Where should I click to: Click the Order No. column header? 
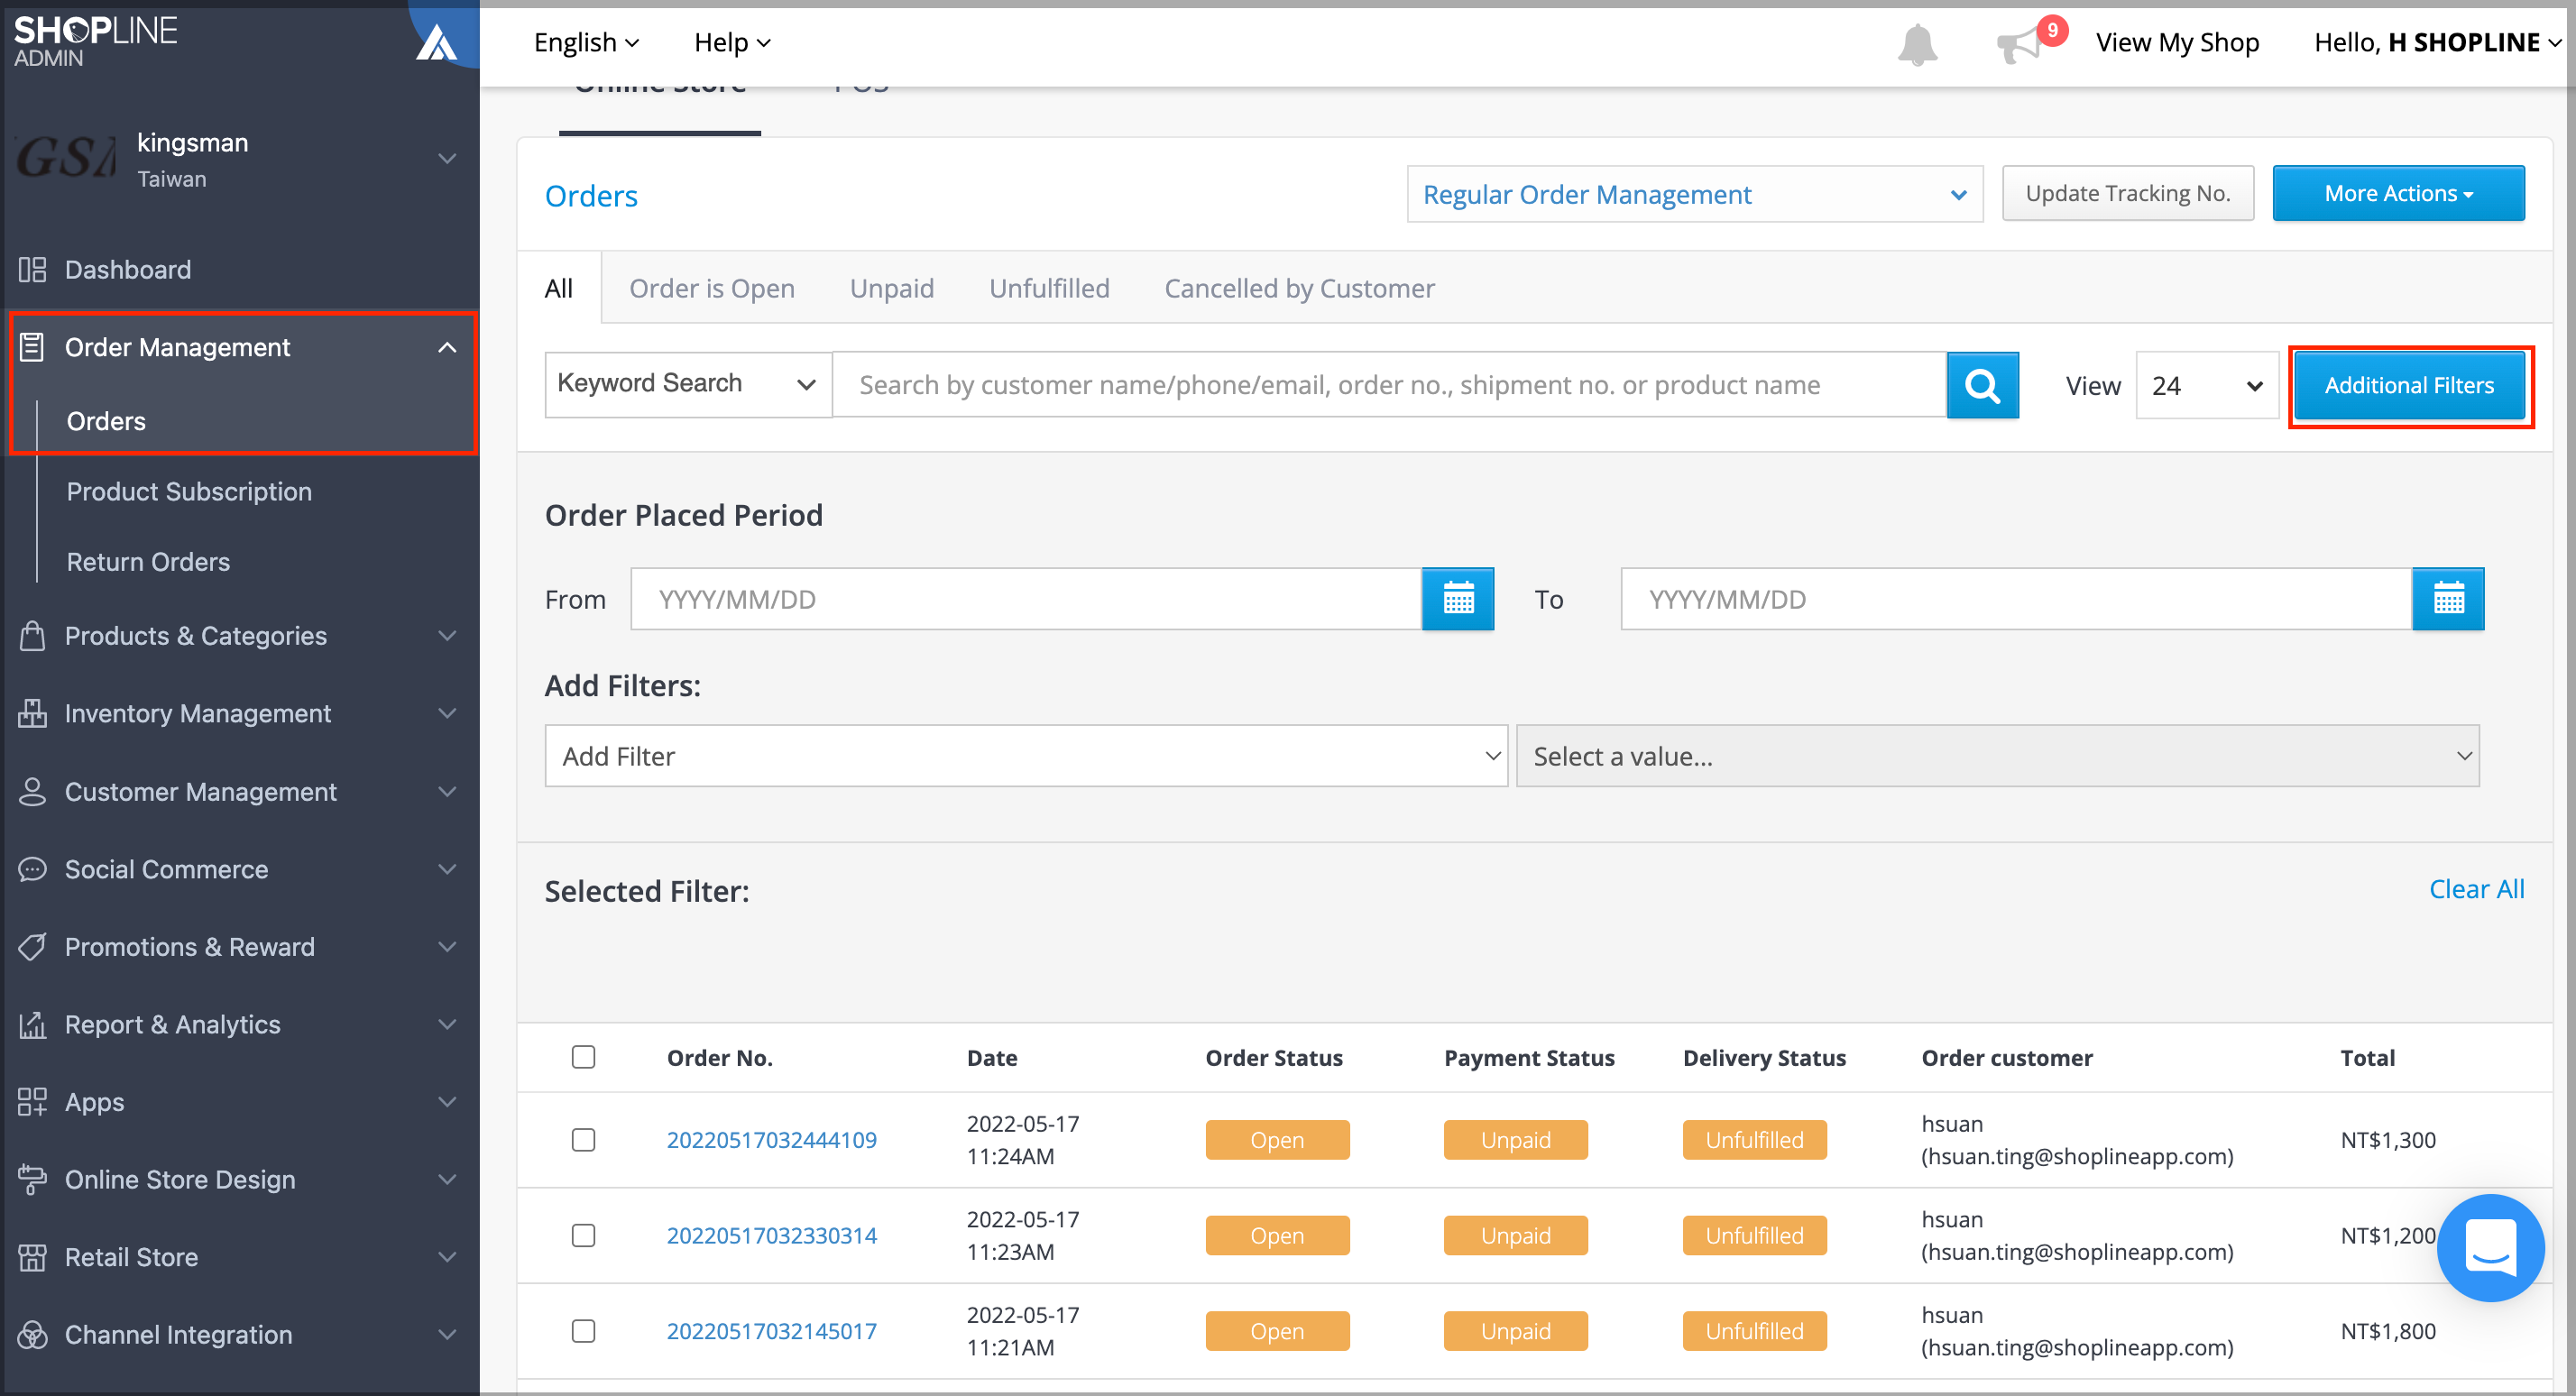[x=719, y=1057]
